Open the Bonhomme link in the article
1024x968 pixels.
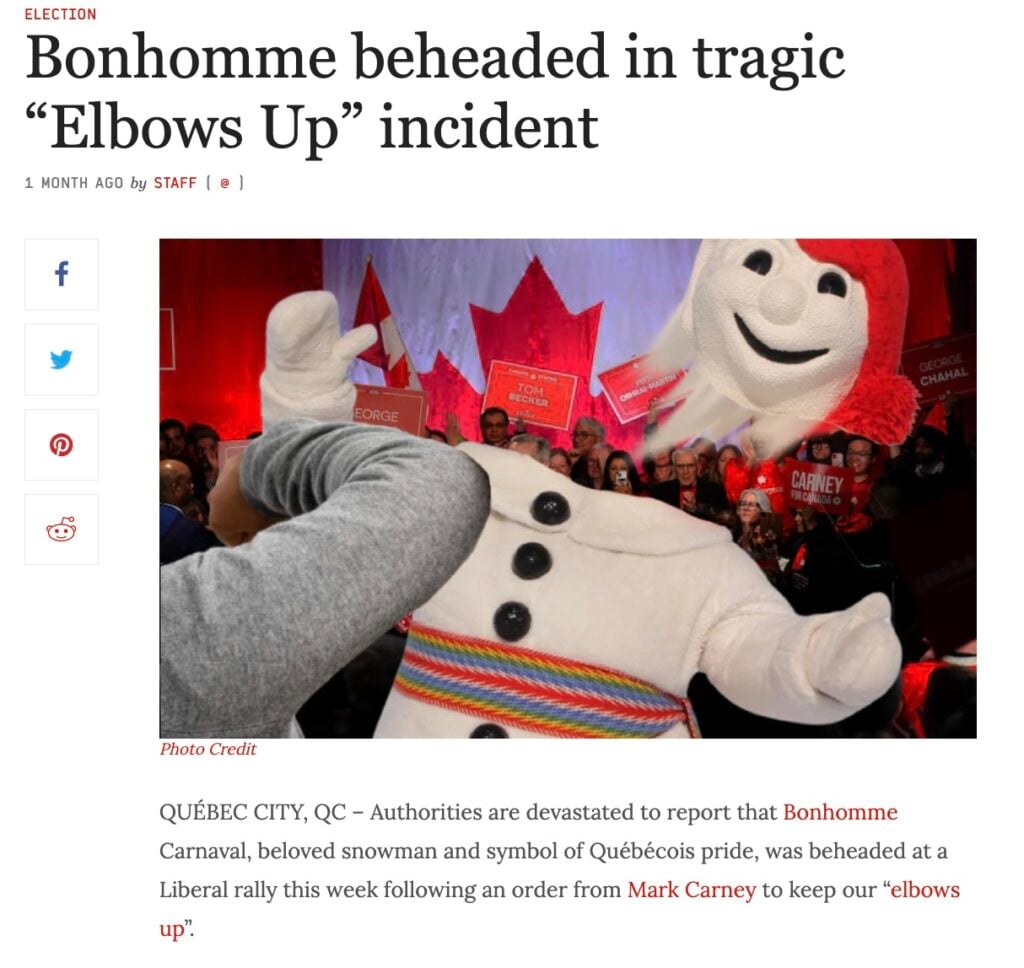point(840,812)
